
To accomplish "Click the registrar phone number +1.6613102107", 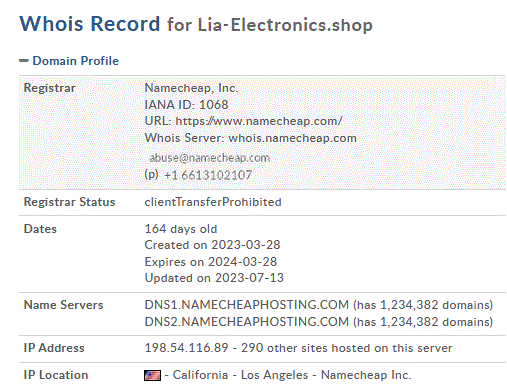I will click(x=208, y=175).
